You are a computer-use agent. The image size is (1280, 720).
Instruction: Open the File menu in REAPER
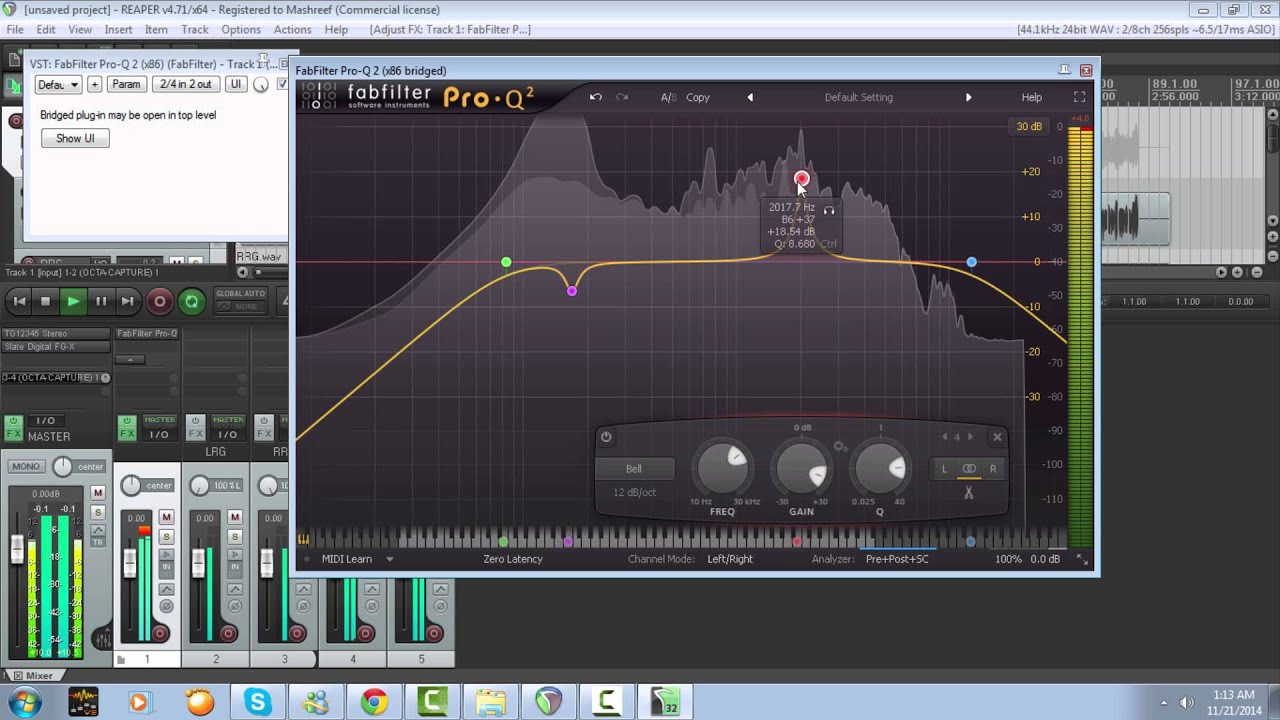pyautogui.click(x=15, y=30)
